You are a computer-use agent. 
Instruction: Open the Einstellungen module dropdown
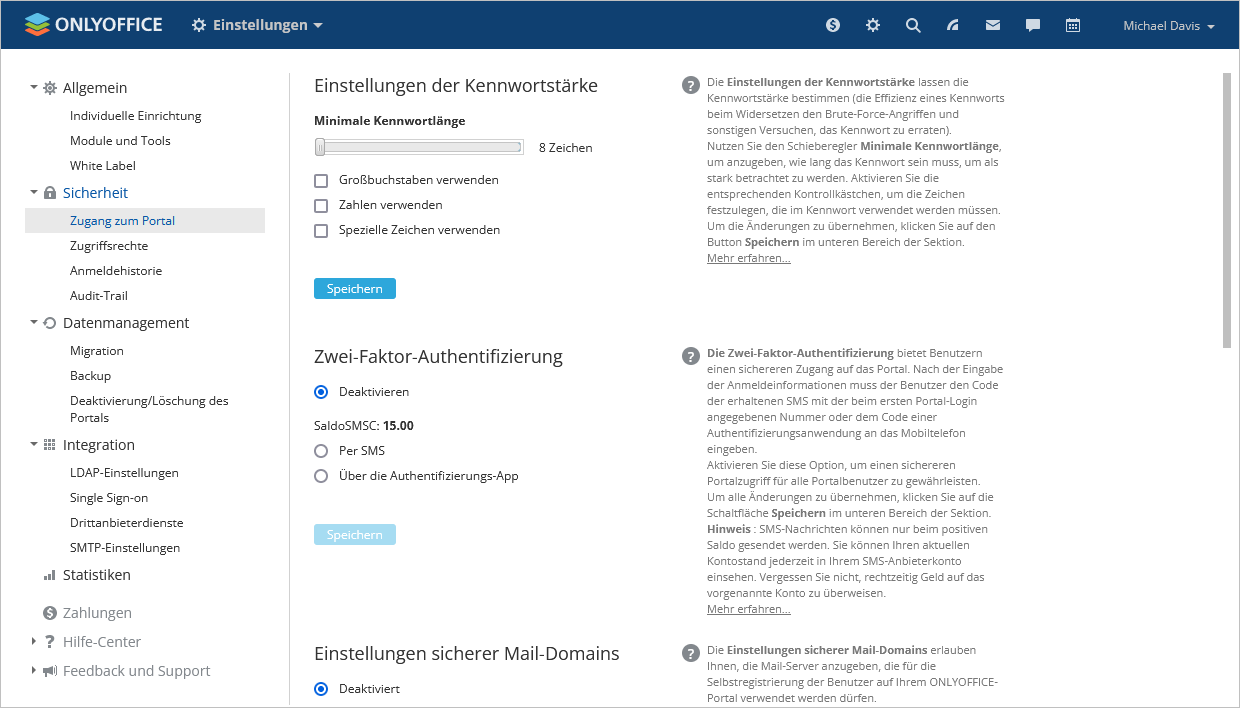click(258, 25)
